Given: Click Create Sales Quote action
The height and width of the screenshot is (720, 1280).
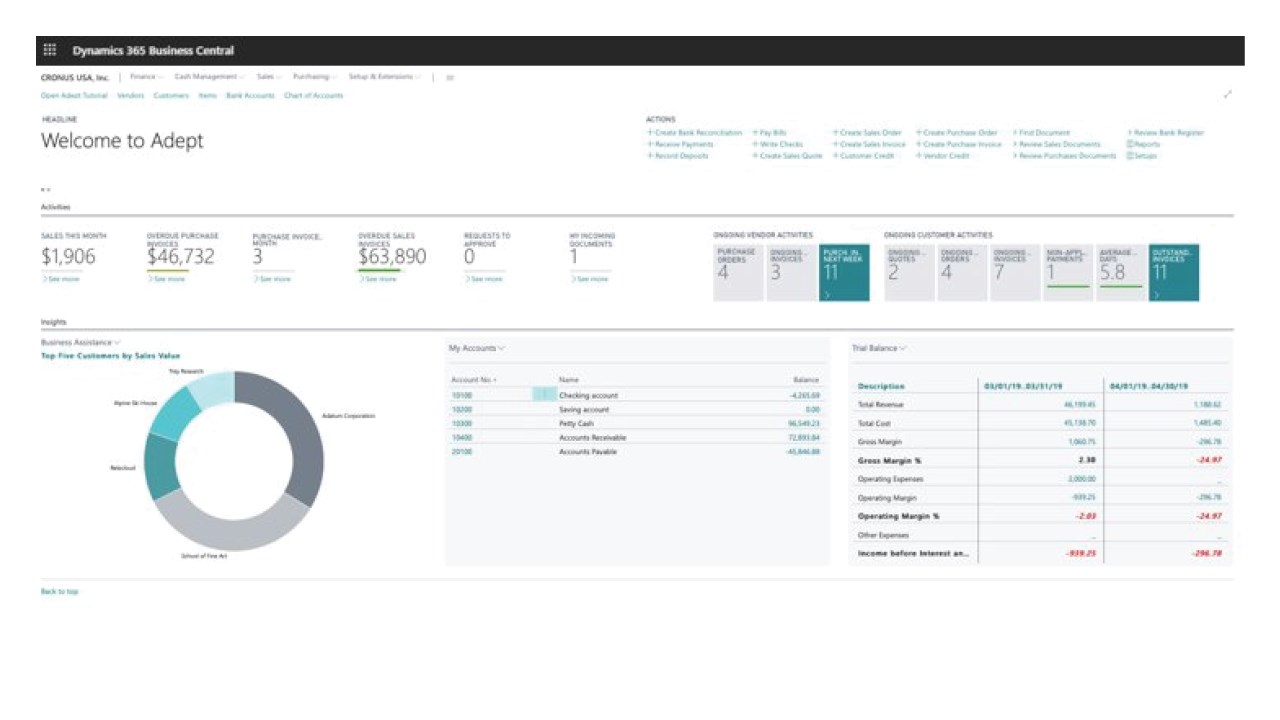Looking at the screenshot, I should pos(787,156).
